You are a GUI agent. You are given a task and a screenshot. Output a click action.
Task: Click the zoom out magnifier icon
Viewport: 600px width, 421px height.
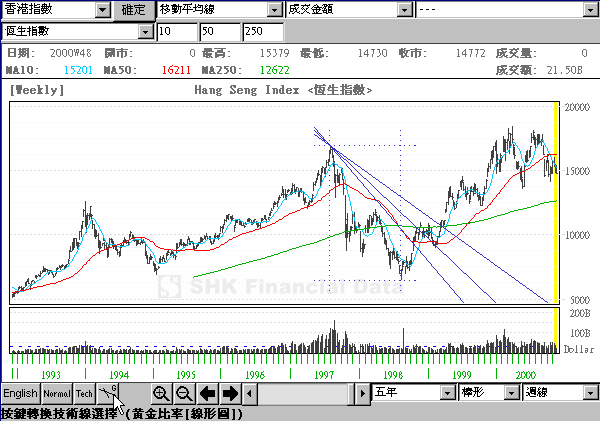tap(184, 393)
